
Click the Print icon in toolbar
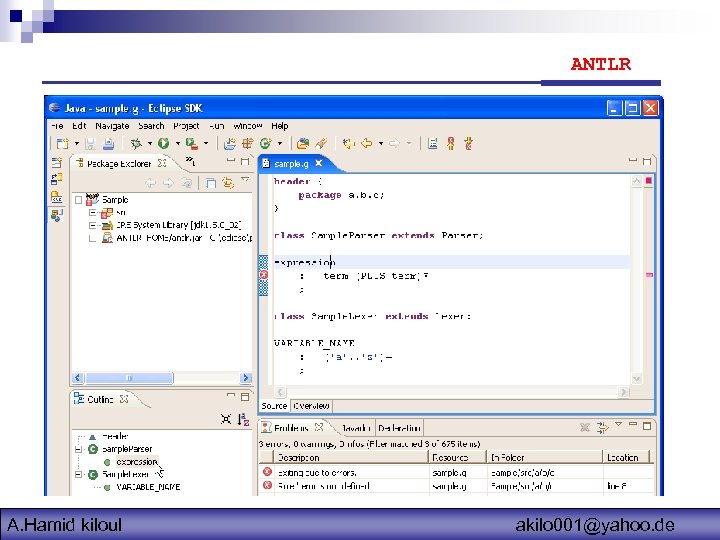click(x=108, y=144)
